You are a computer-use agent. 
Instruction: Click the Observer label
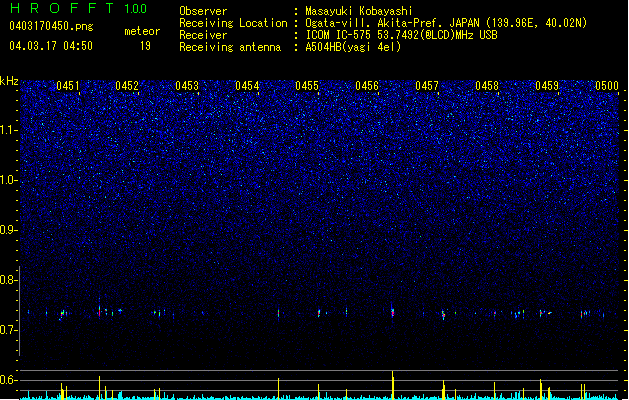(203, 11)
